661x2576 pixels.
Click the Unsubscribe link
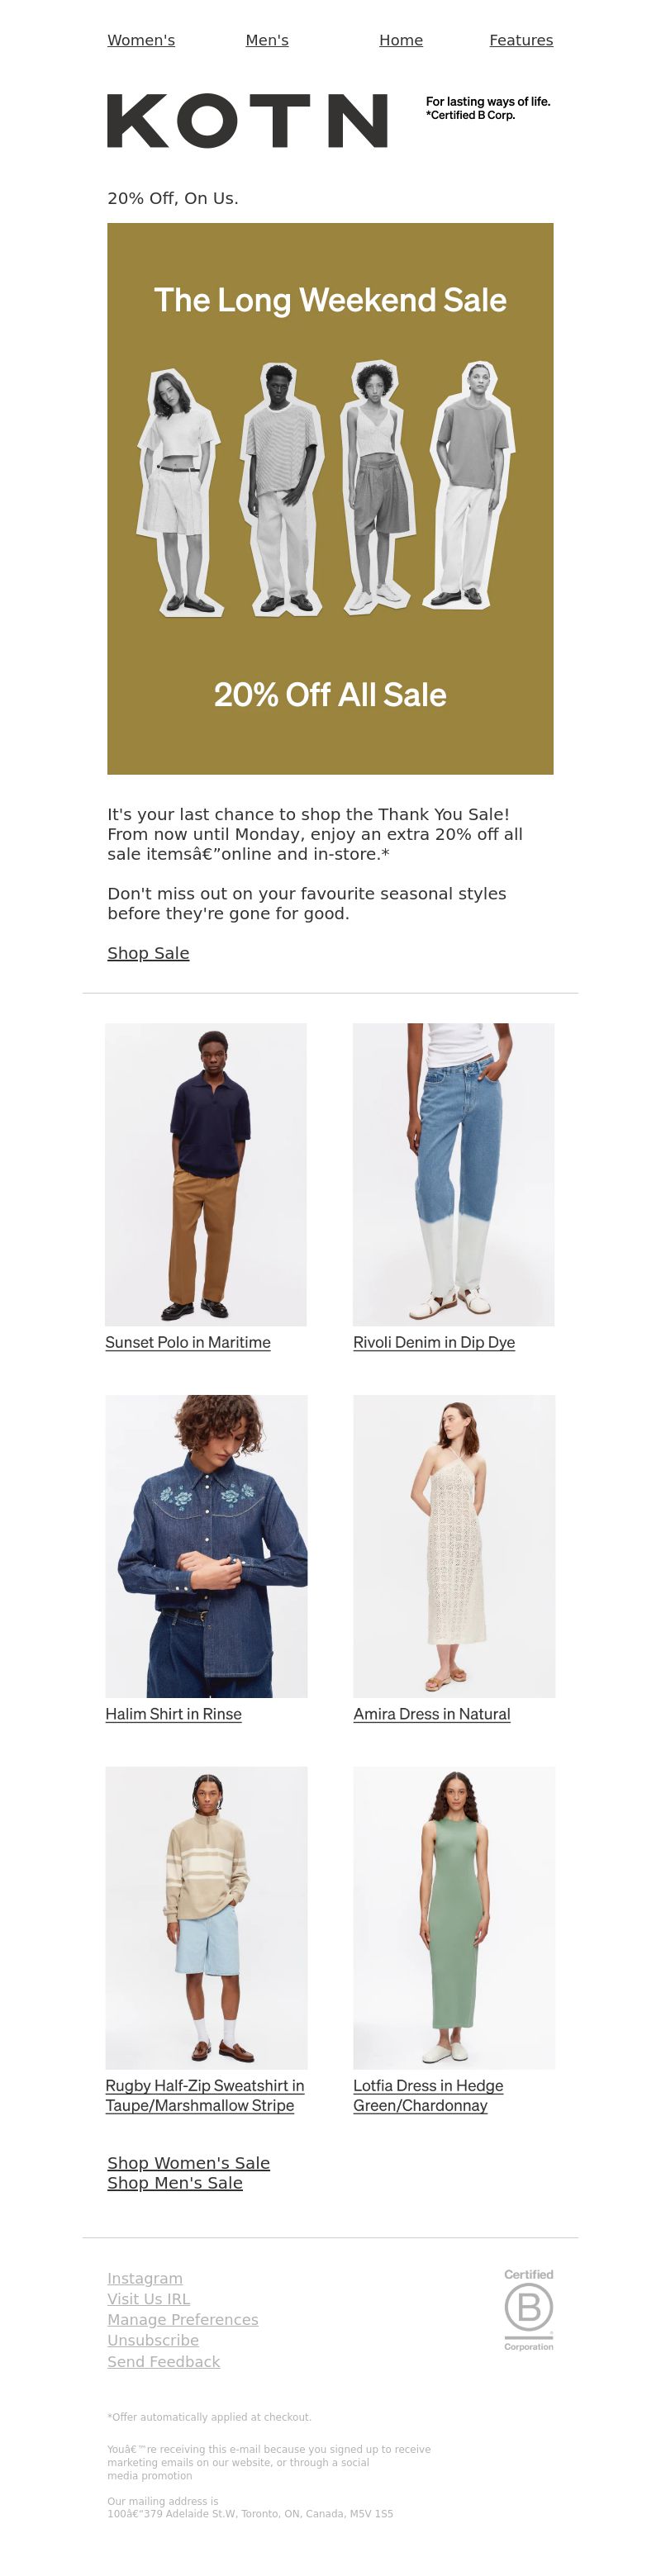(x=153, y=2340)
